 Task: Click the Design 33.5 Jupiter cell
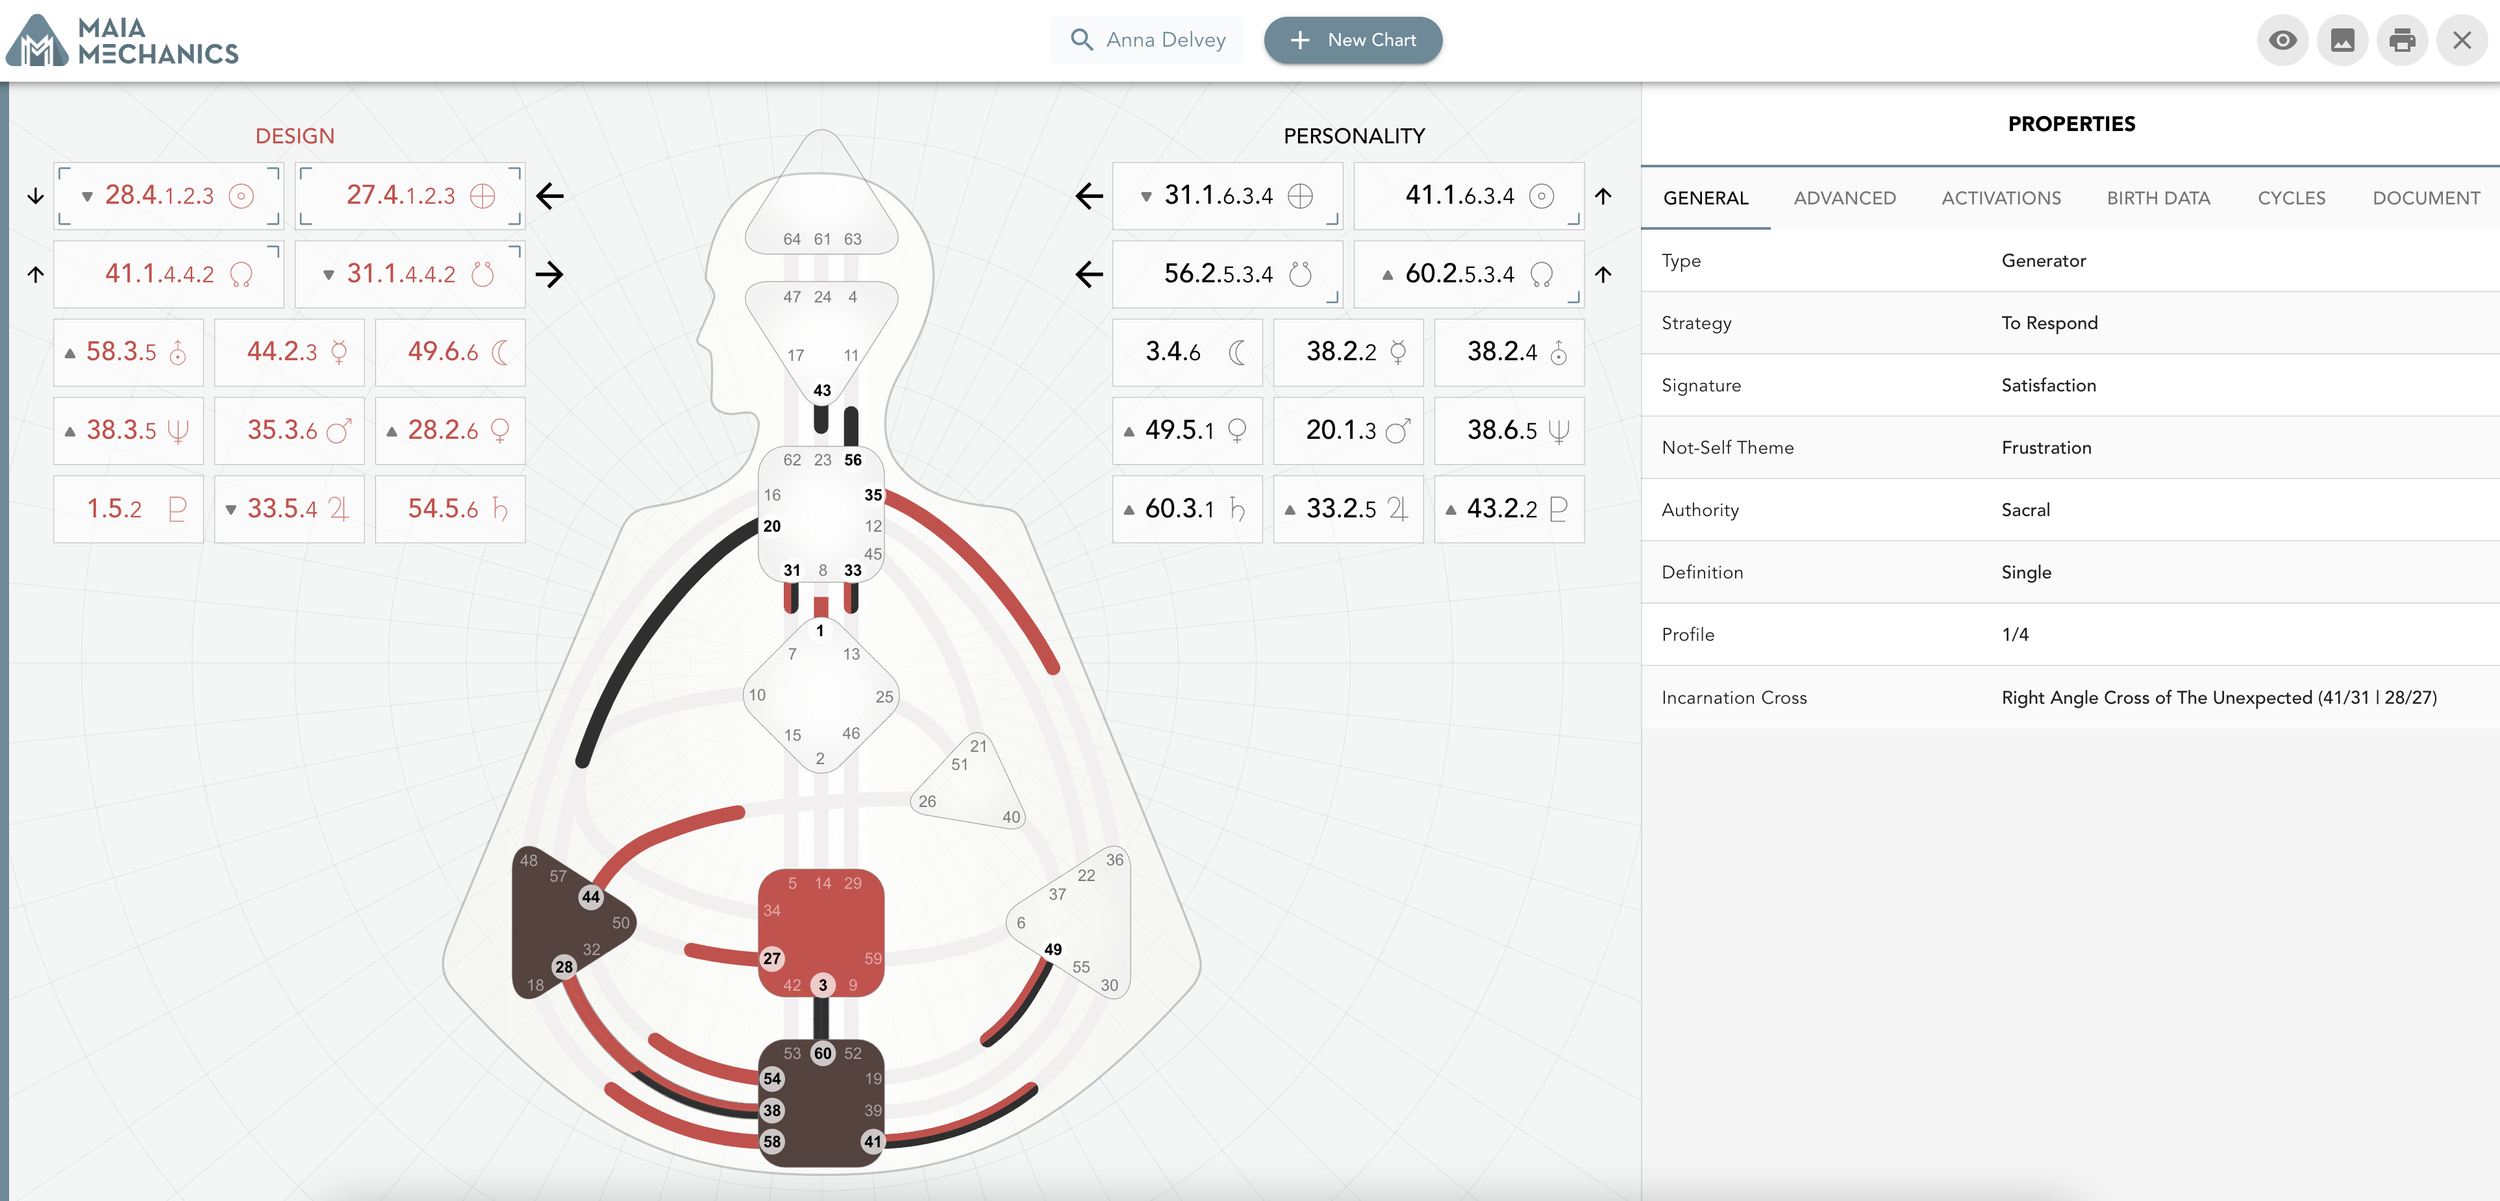pos(290,509)
